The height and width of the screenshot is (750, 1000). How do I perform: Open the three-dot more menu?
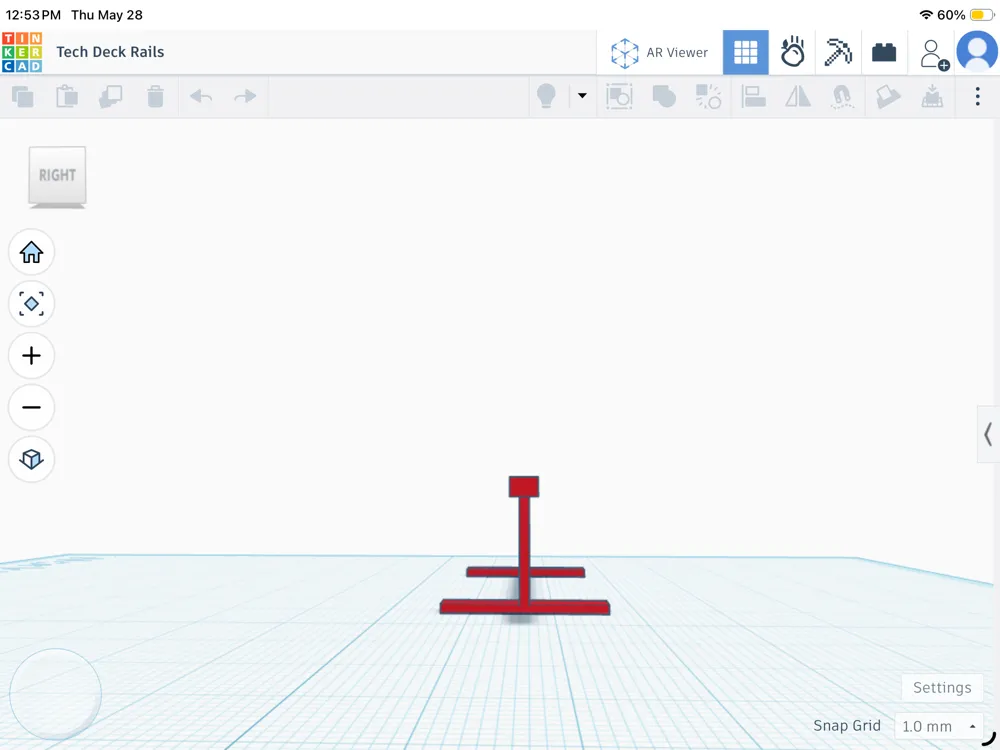click(977, 96)
